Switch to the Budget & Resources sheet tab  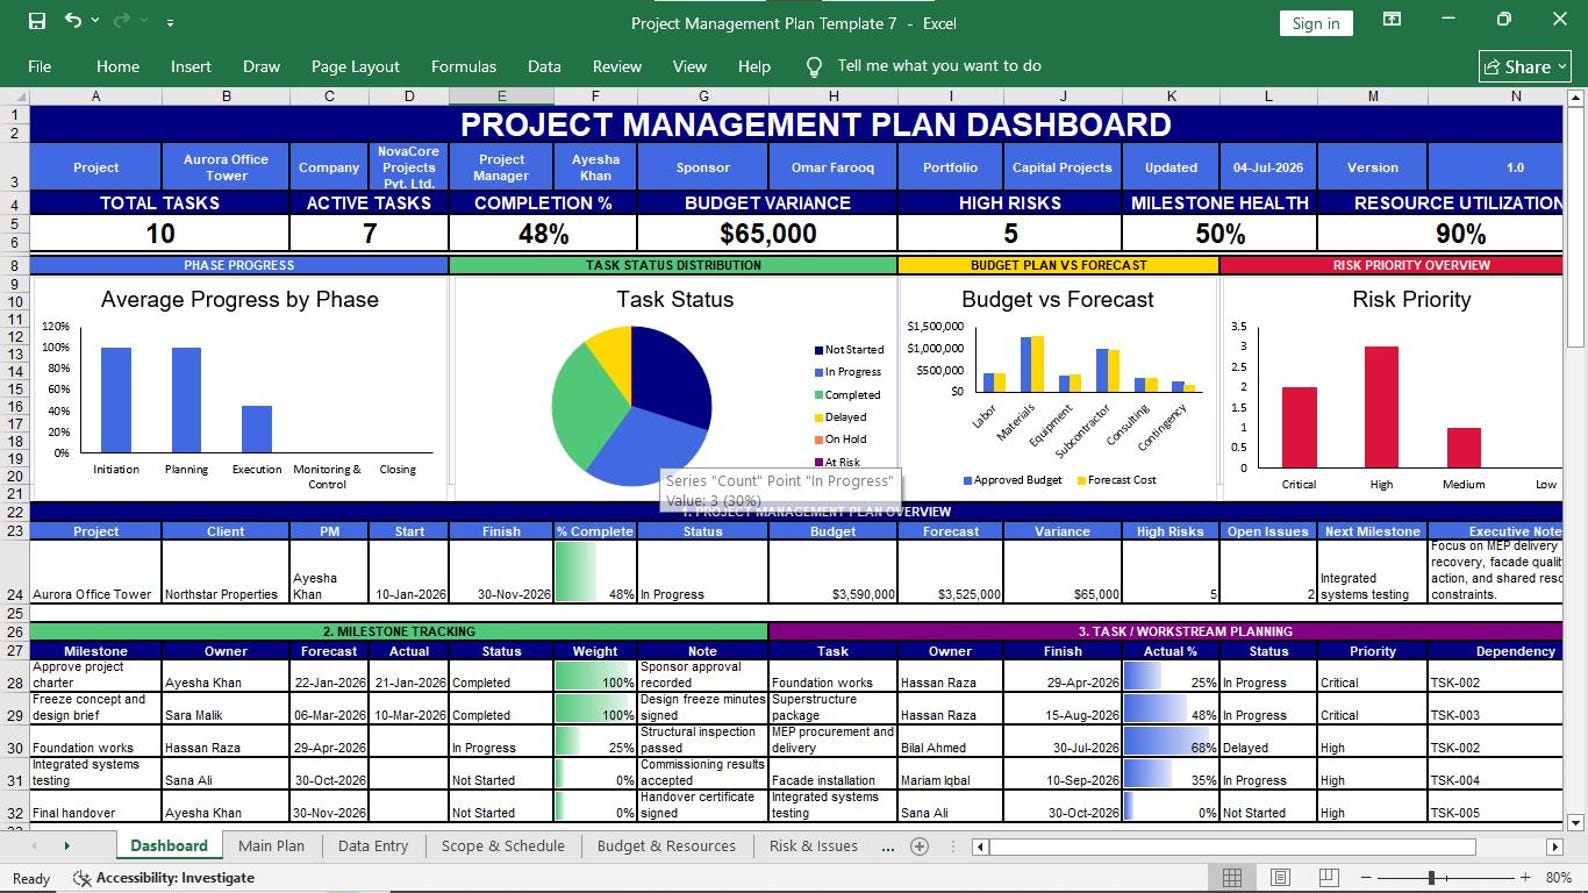point(666,846)
